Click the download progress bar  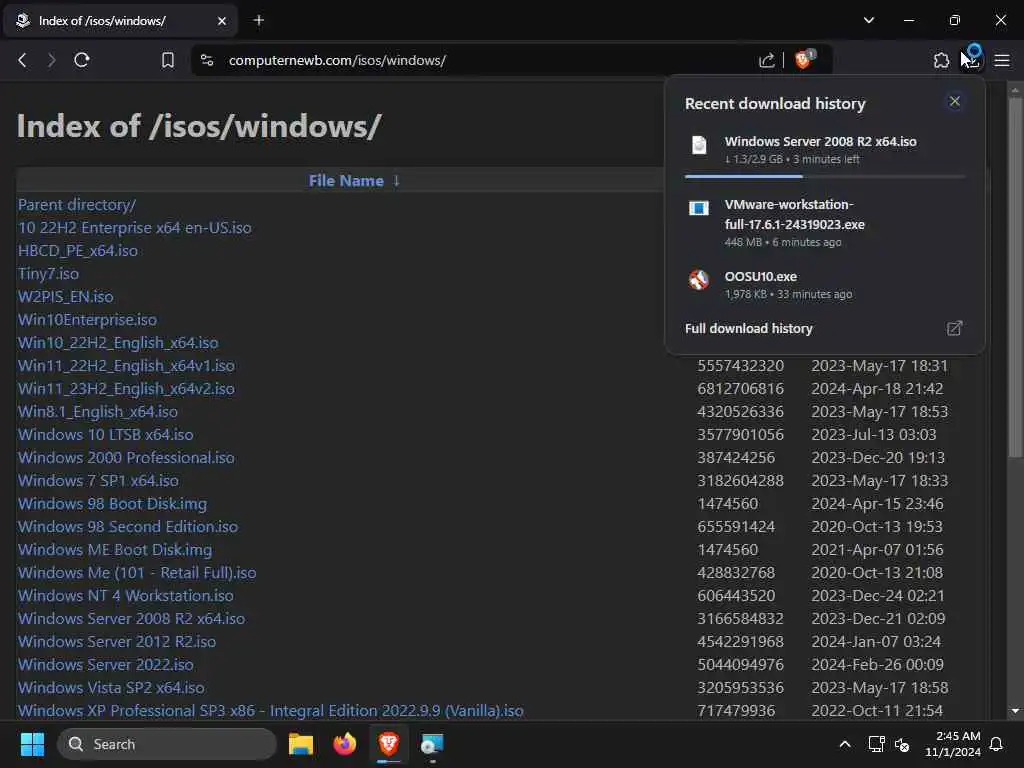coord(825,176)
